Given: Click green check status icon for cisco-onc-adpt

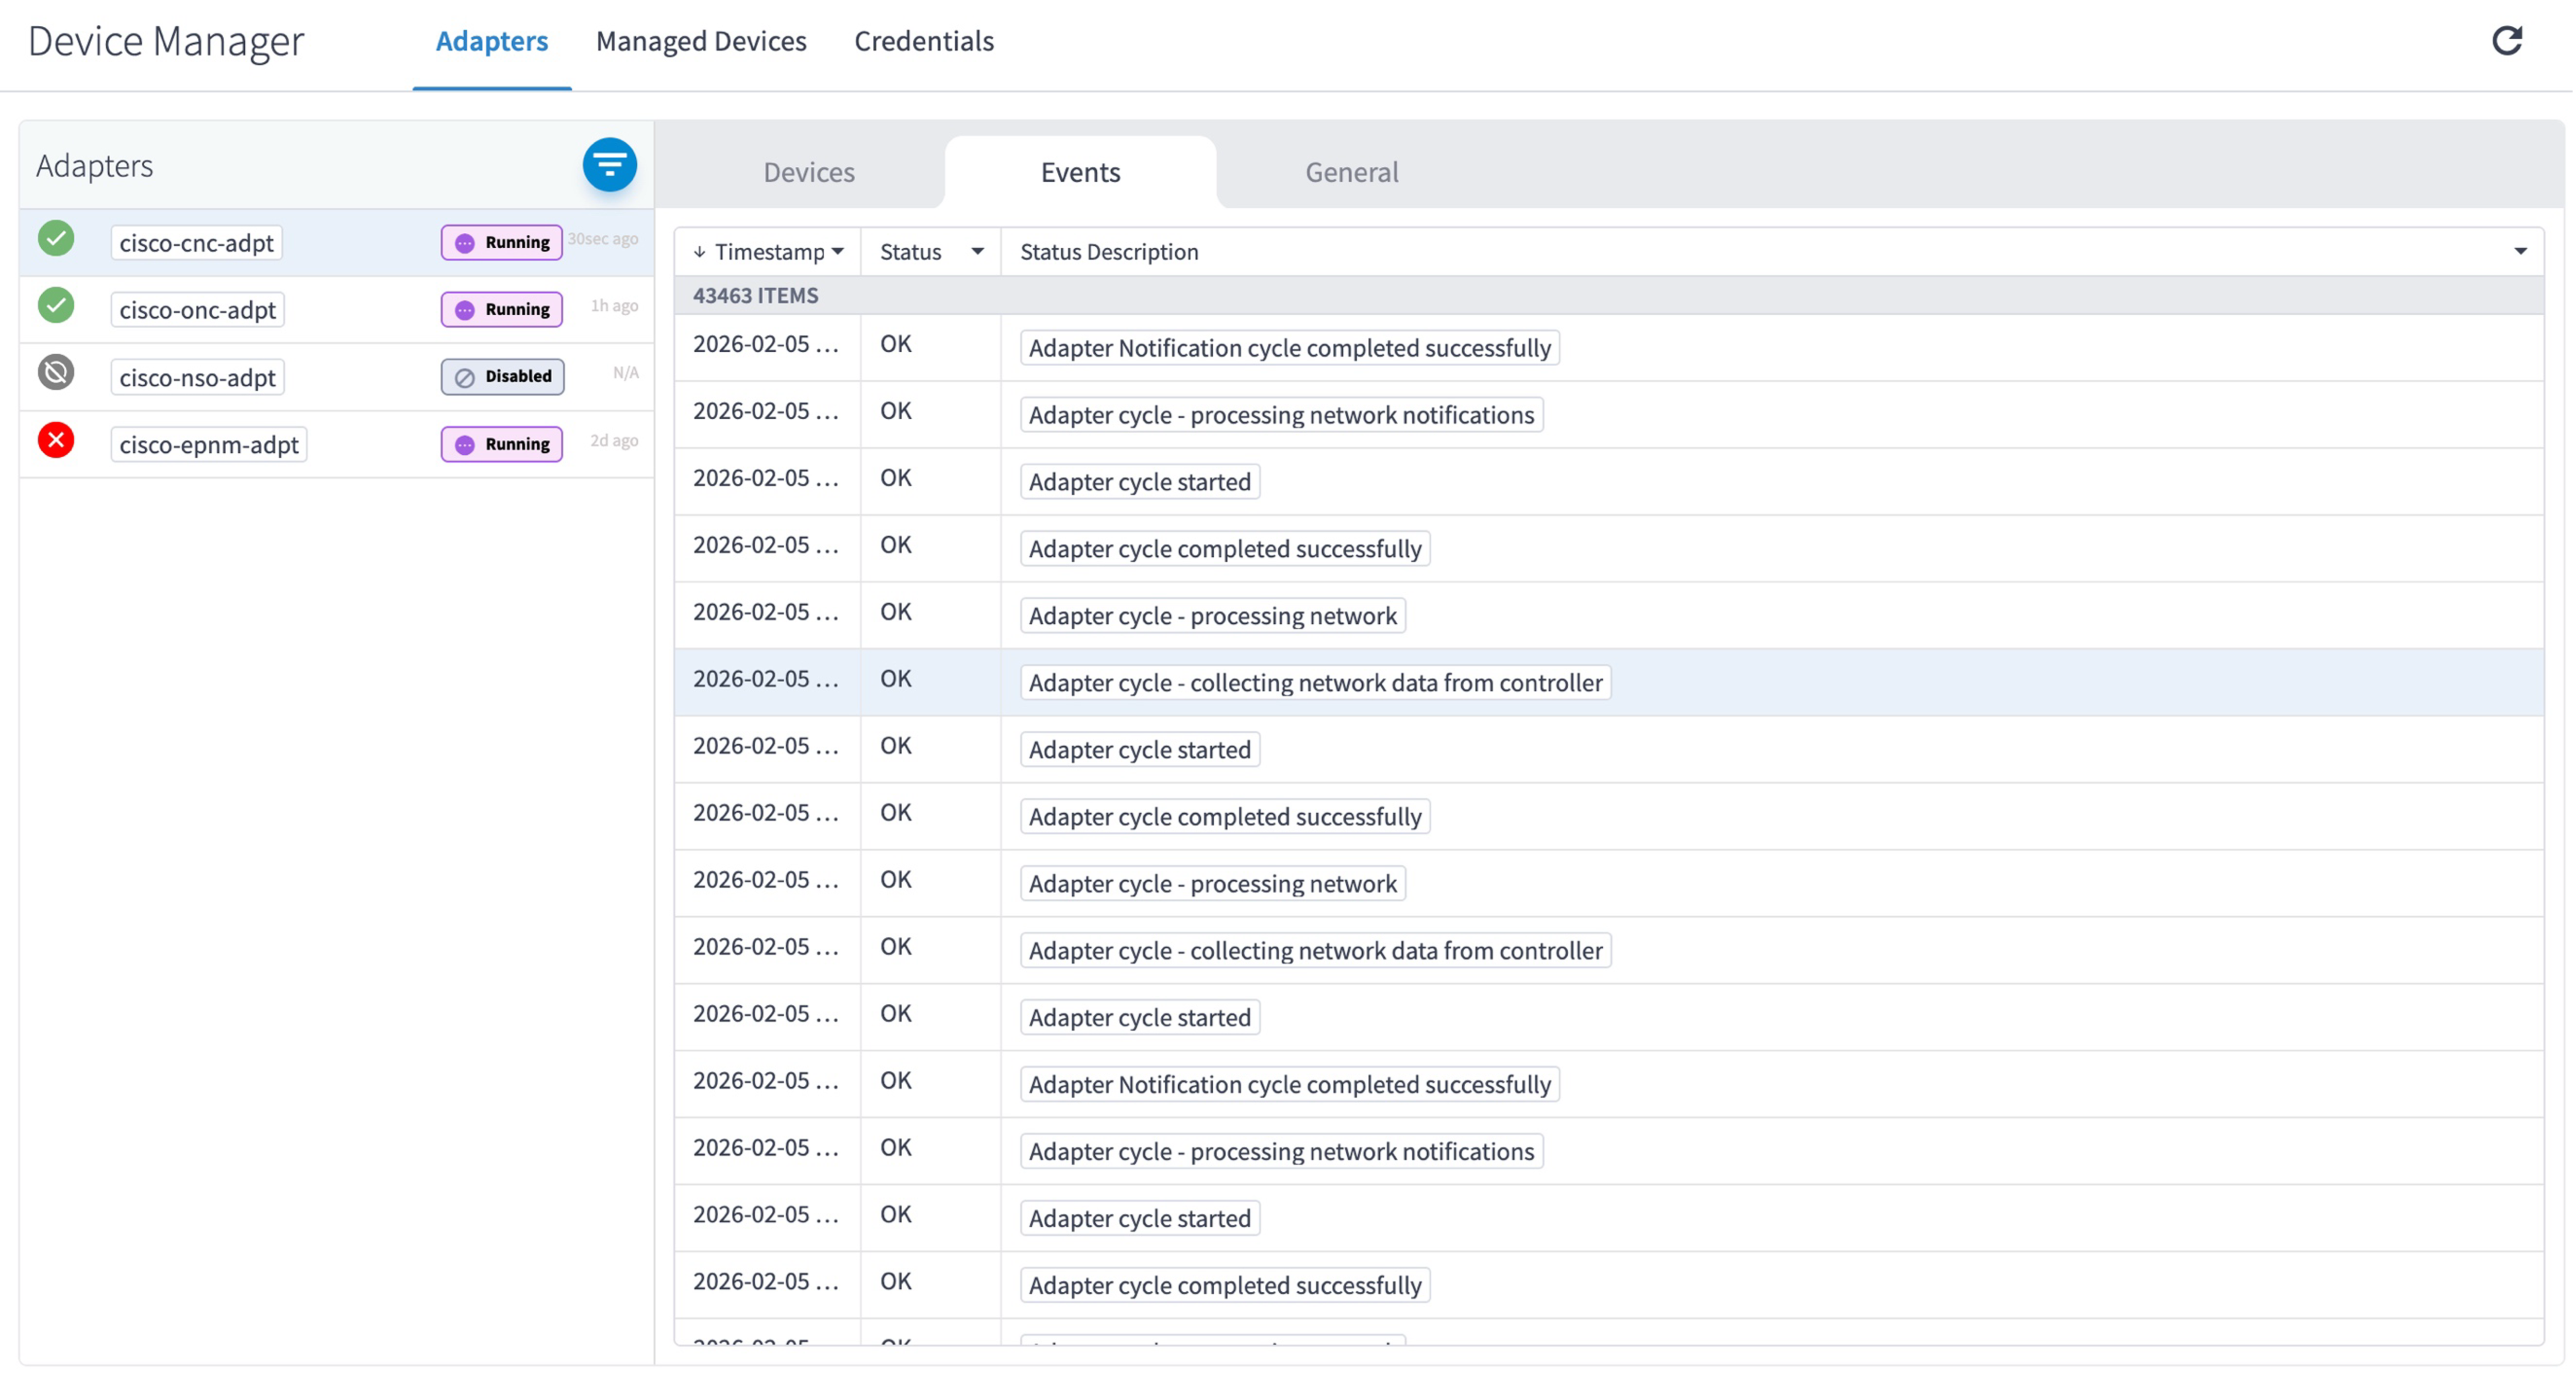Looking at the screenshot, I should [56, 306].
